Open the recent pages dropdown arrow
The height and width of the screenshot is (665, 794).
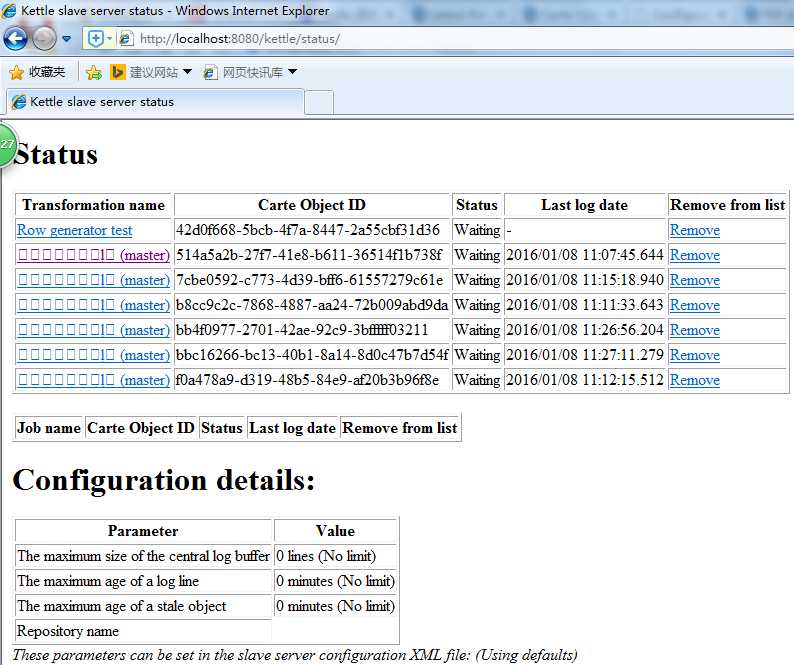(66, 38)
